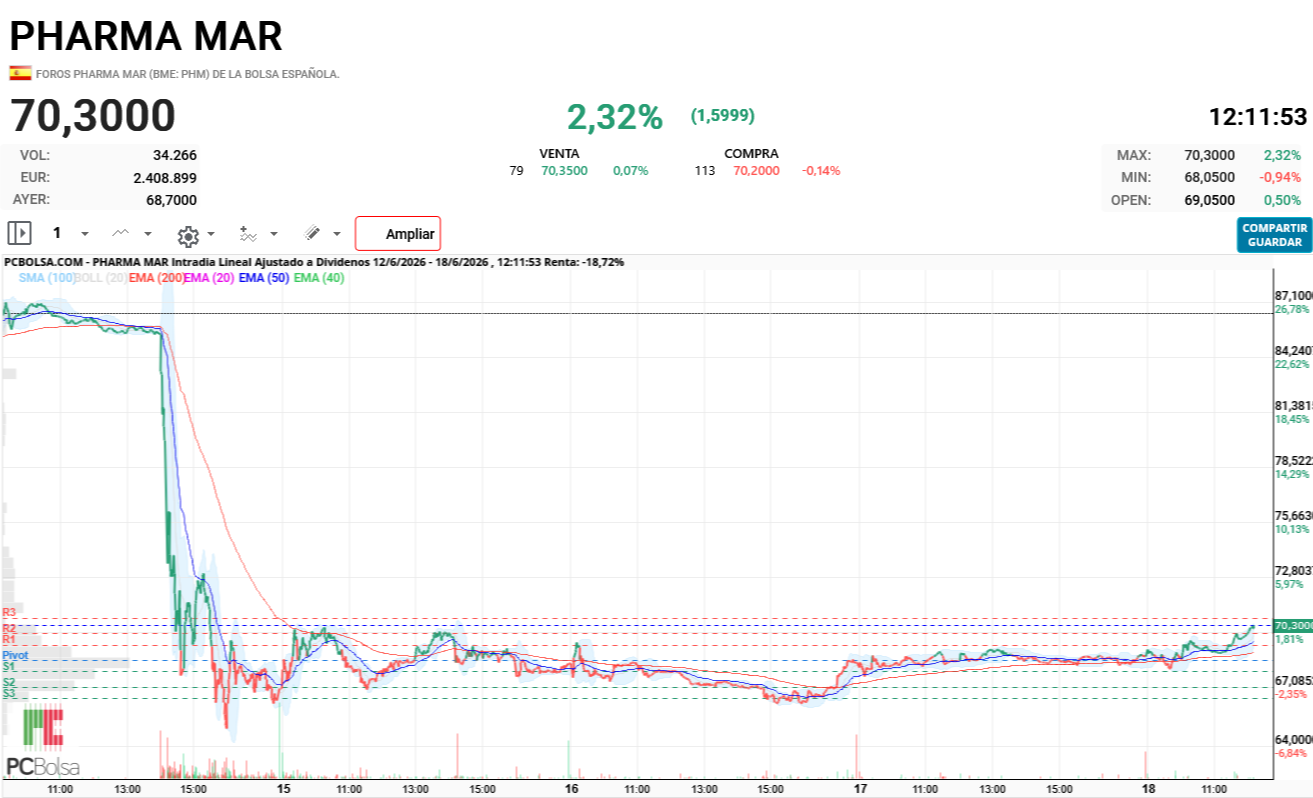Click the VOL value 34.266
1313x798 pixels.
coord(175,155)
